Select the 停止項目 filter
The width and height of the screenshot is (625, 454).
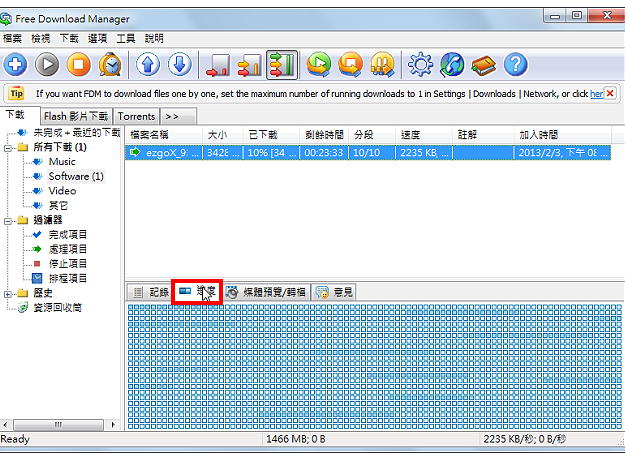click(x=68, y=264)
